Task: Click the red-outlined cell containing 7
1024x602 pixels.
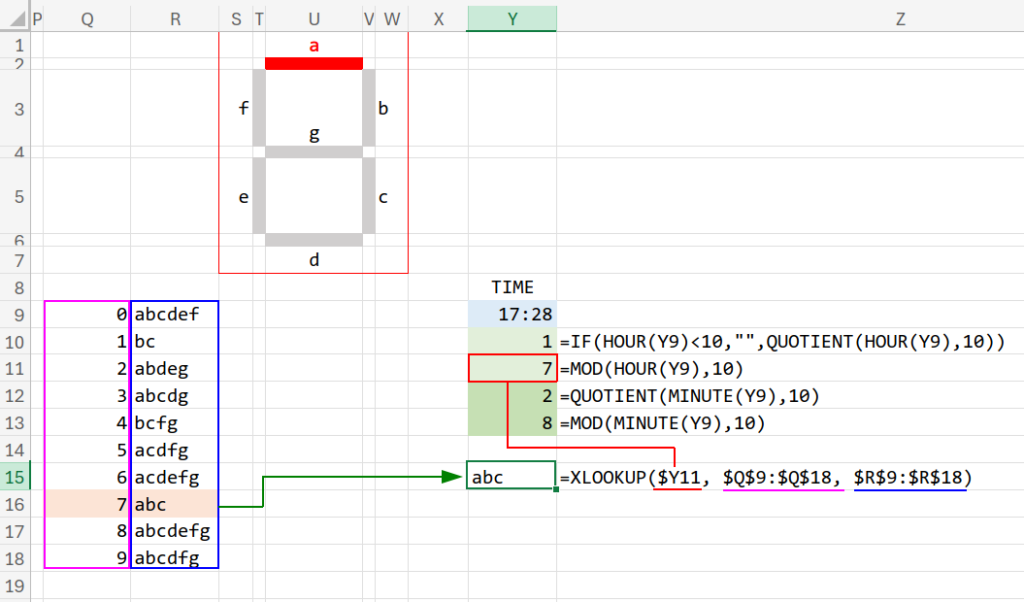Action: 512,368
